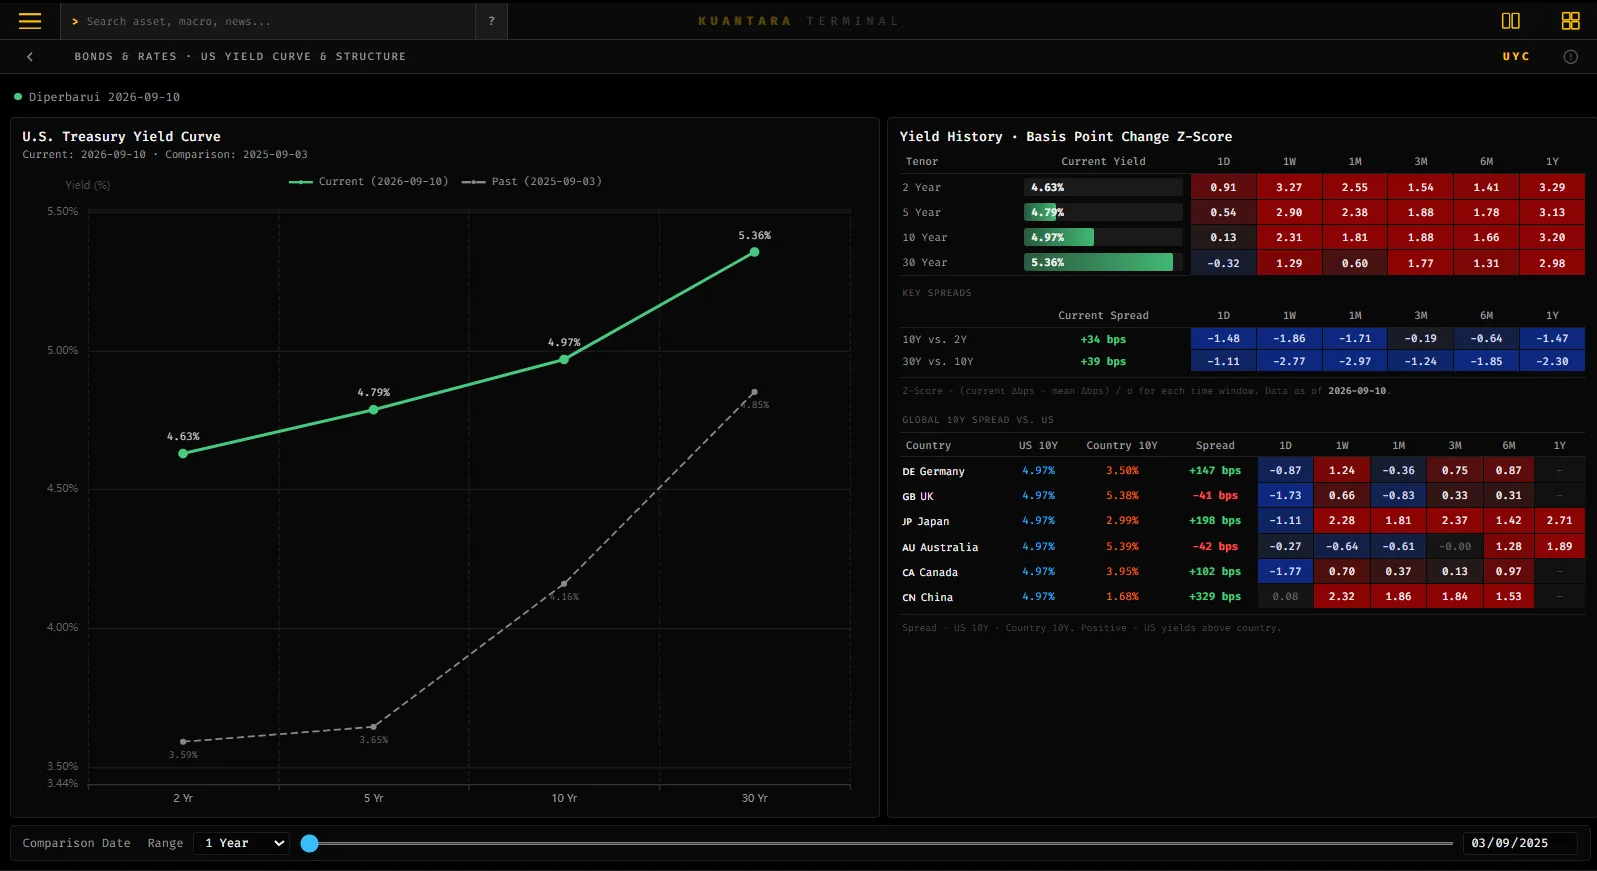Screen dimensions: 1597x871
Task: Click the Country column header
Action: (928, 446)
